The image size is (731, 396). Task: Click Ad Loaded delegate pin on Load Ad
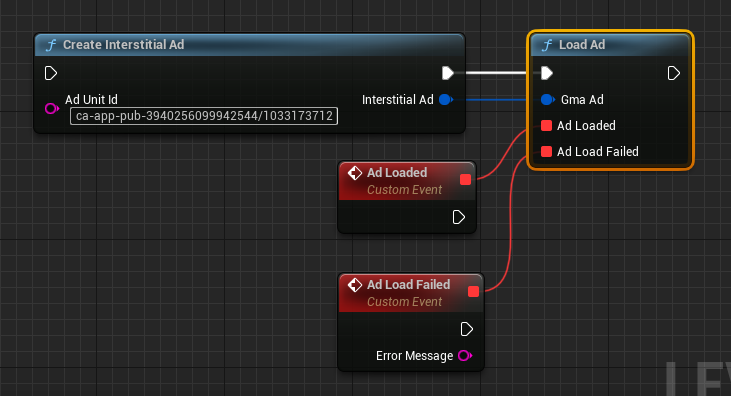coord(546,125)
